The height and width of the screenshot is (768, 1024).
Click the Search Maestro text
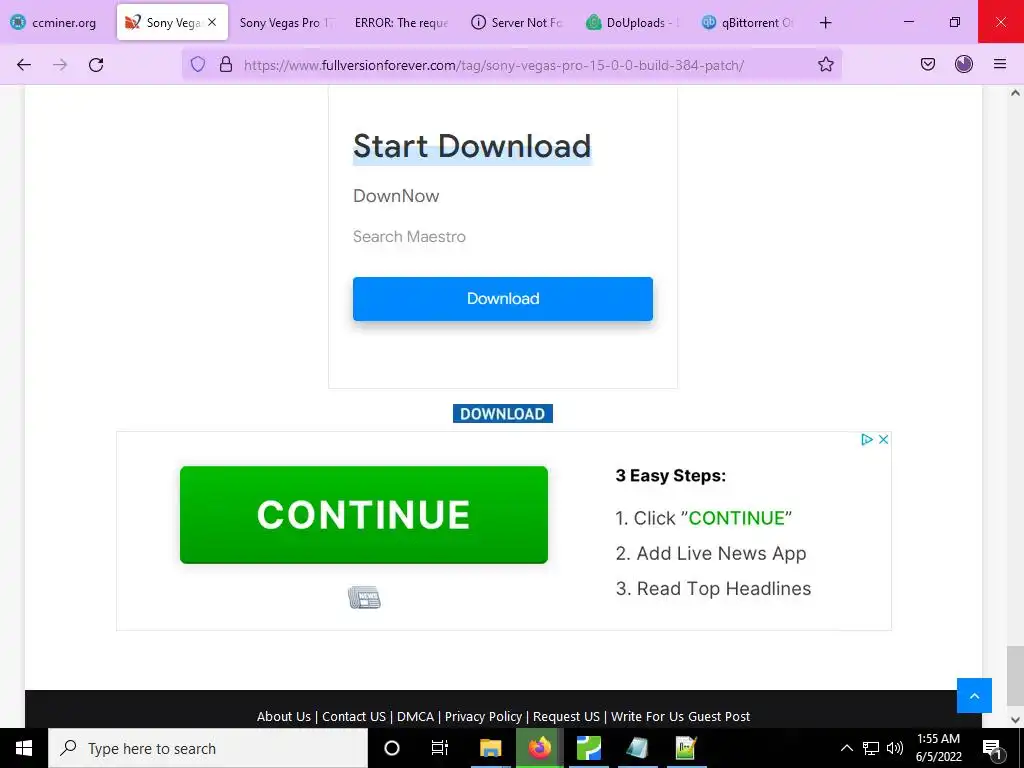(409, 236)
